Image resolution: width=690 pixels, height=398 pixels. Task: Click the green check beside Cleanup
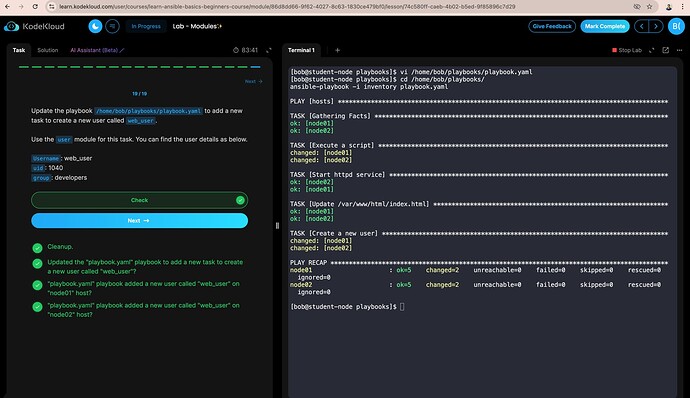37,248
